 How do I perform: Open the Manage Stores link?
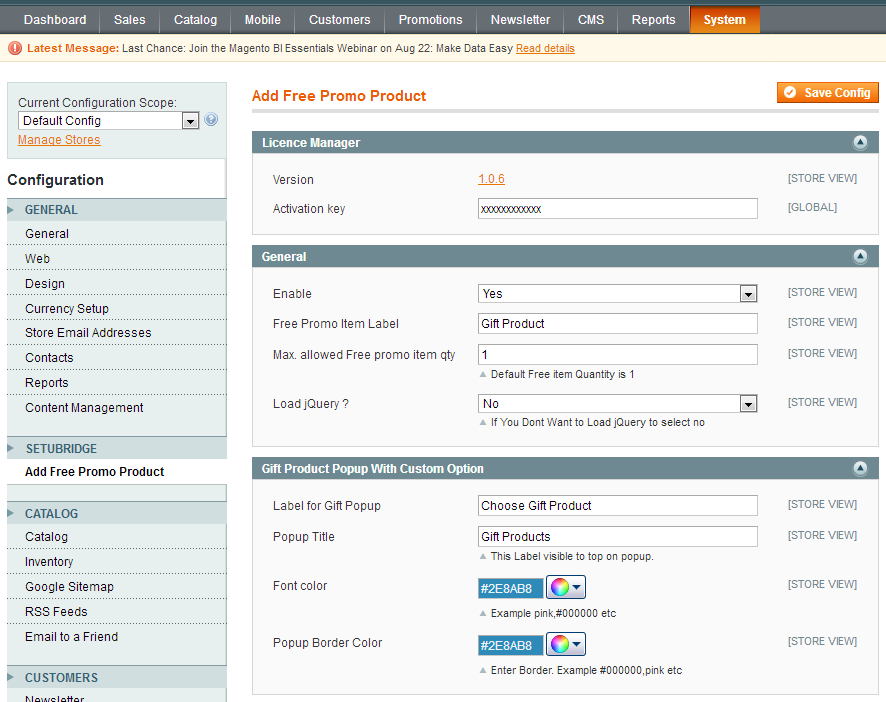click(59, 140)
